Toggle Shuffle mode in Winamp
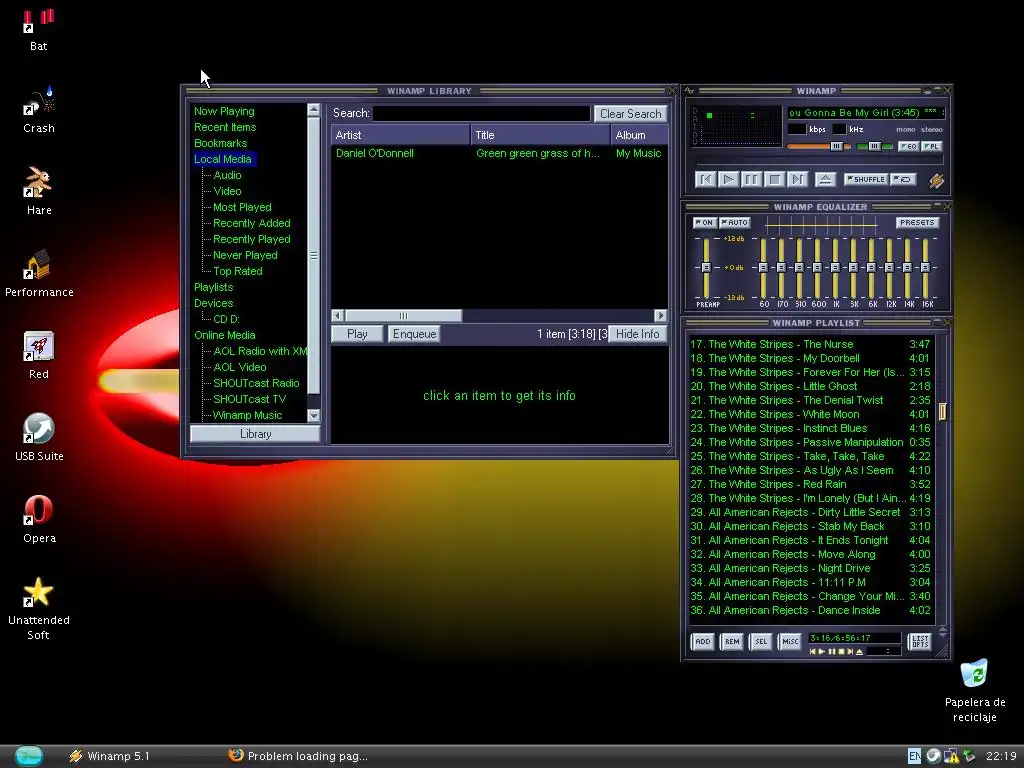The width and height of the screenshot is (1024, 768). [x=865, y=179]
